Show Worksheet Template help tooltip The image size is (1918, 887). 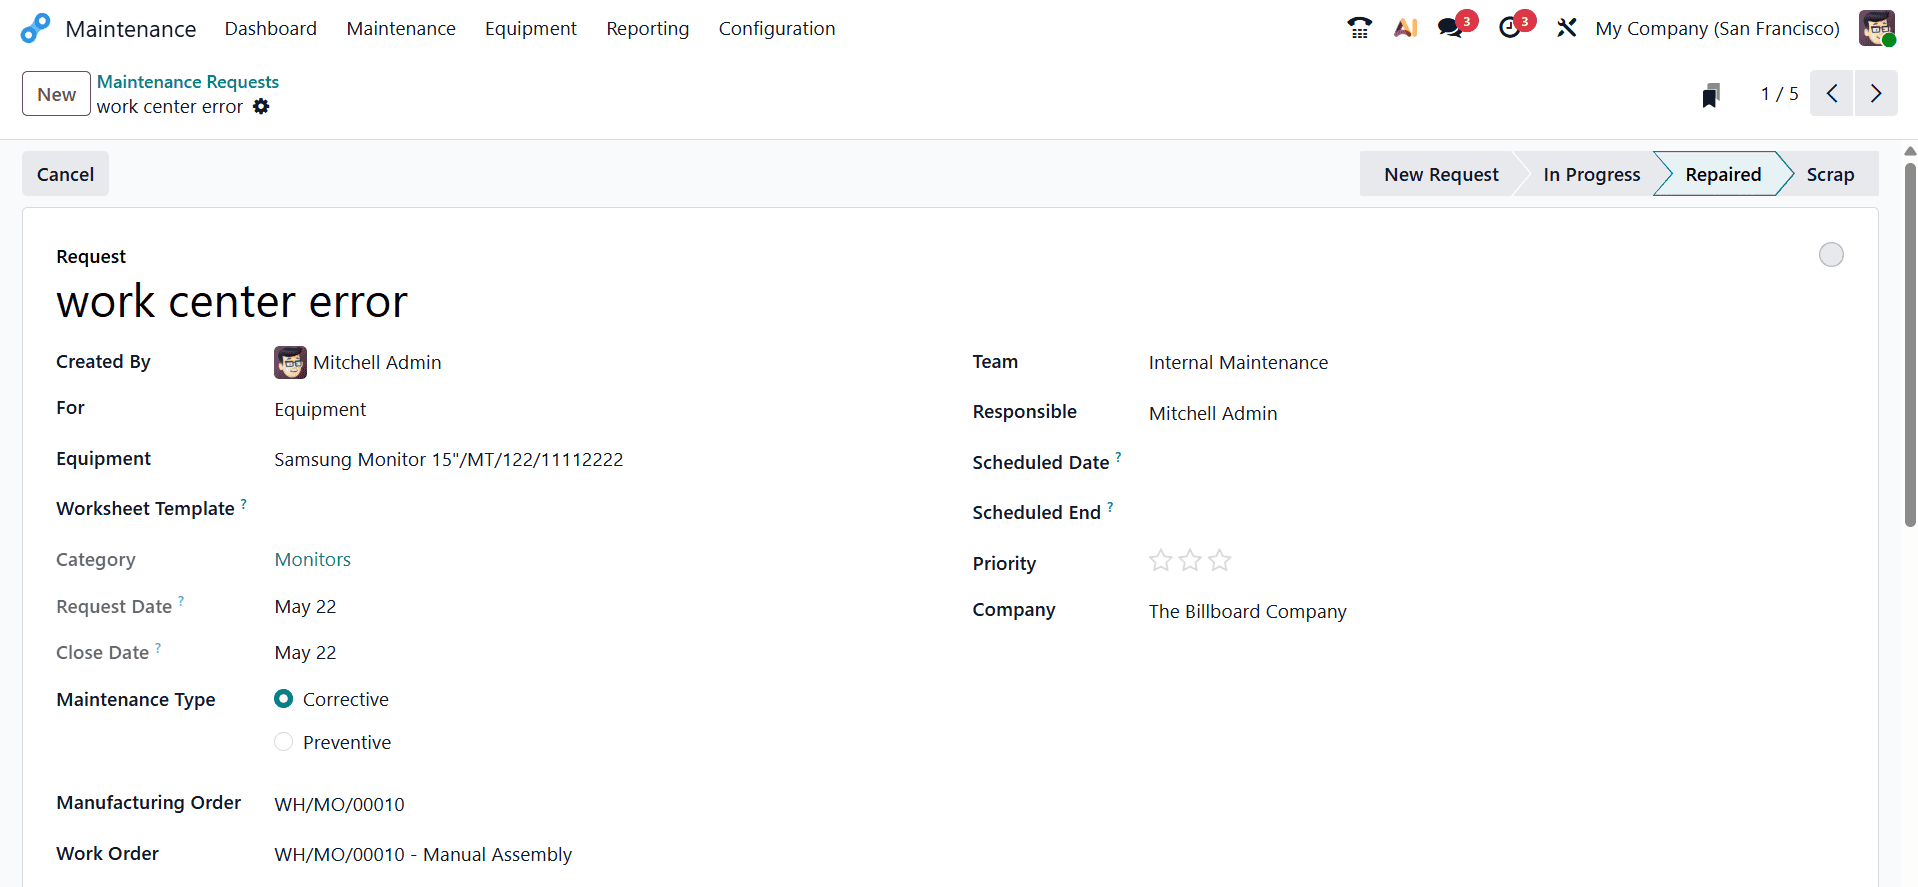coord(244,503)
